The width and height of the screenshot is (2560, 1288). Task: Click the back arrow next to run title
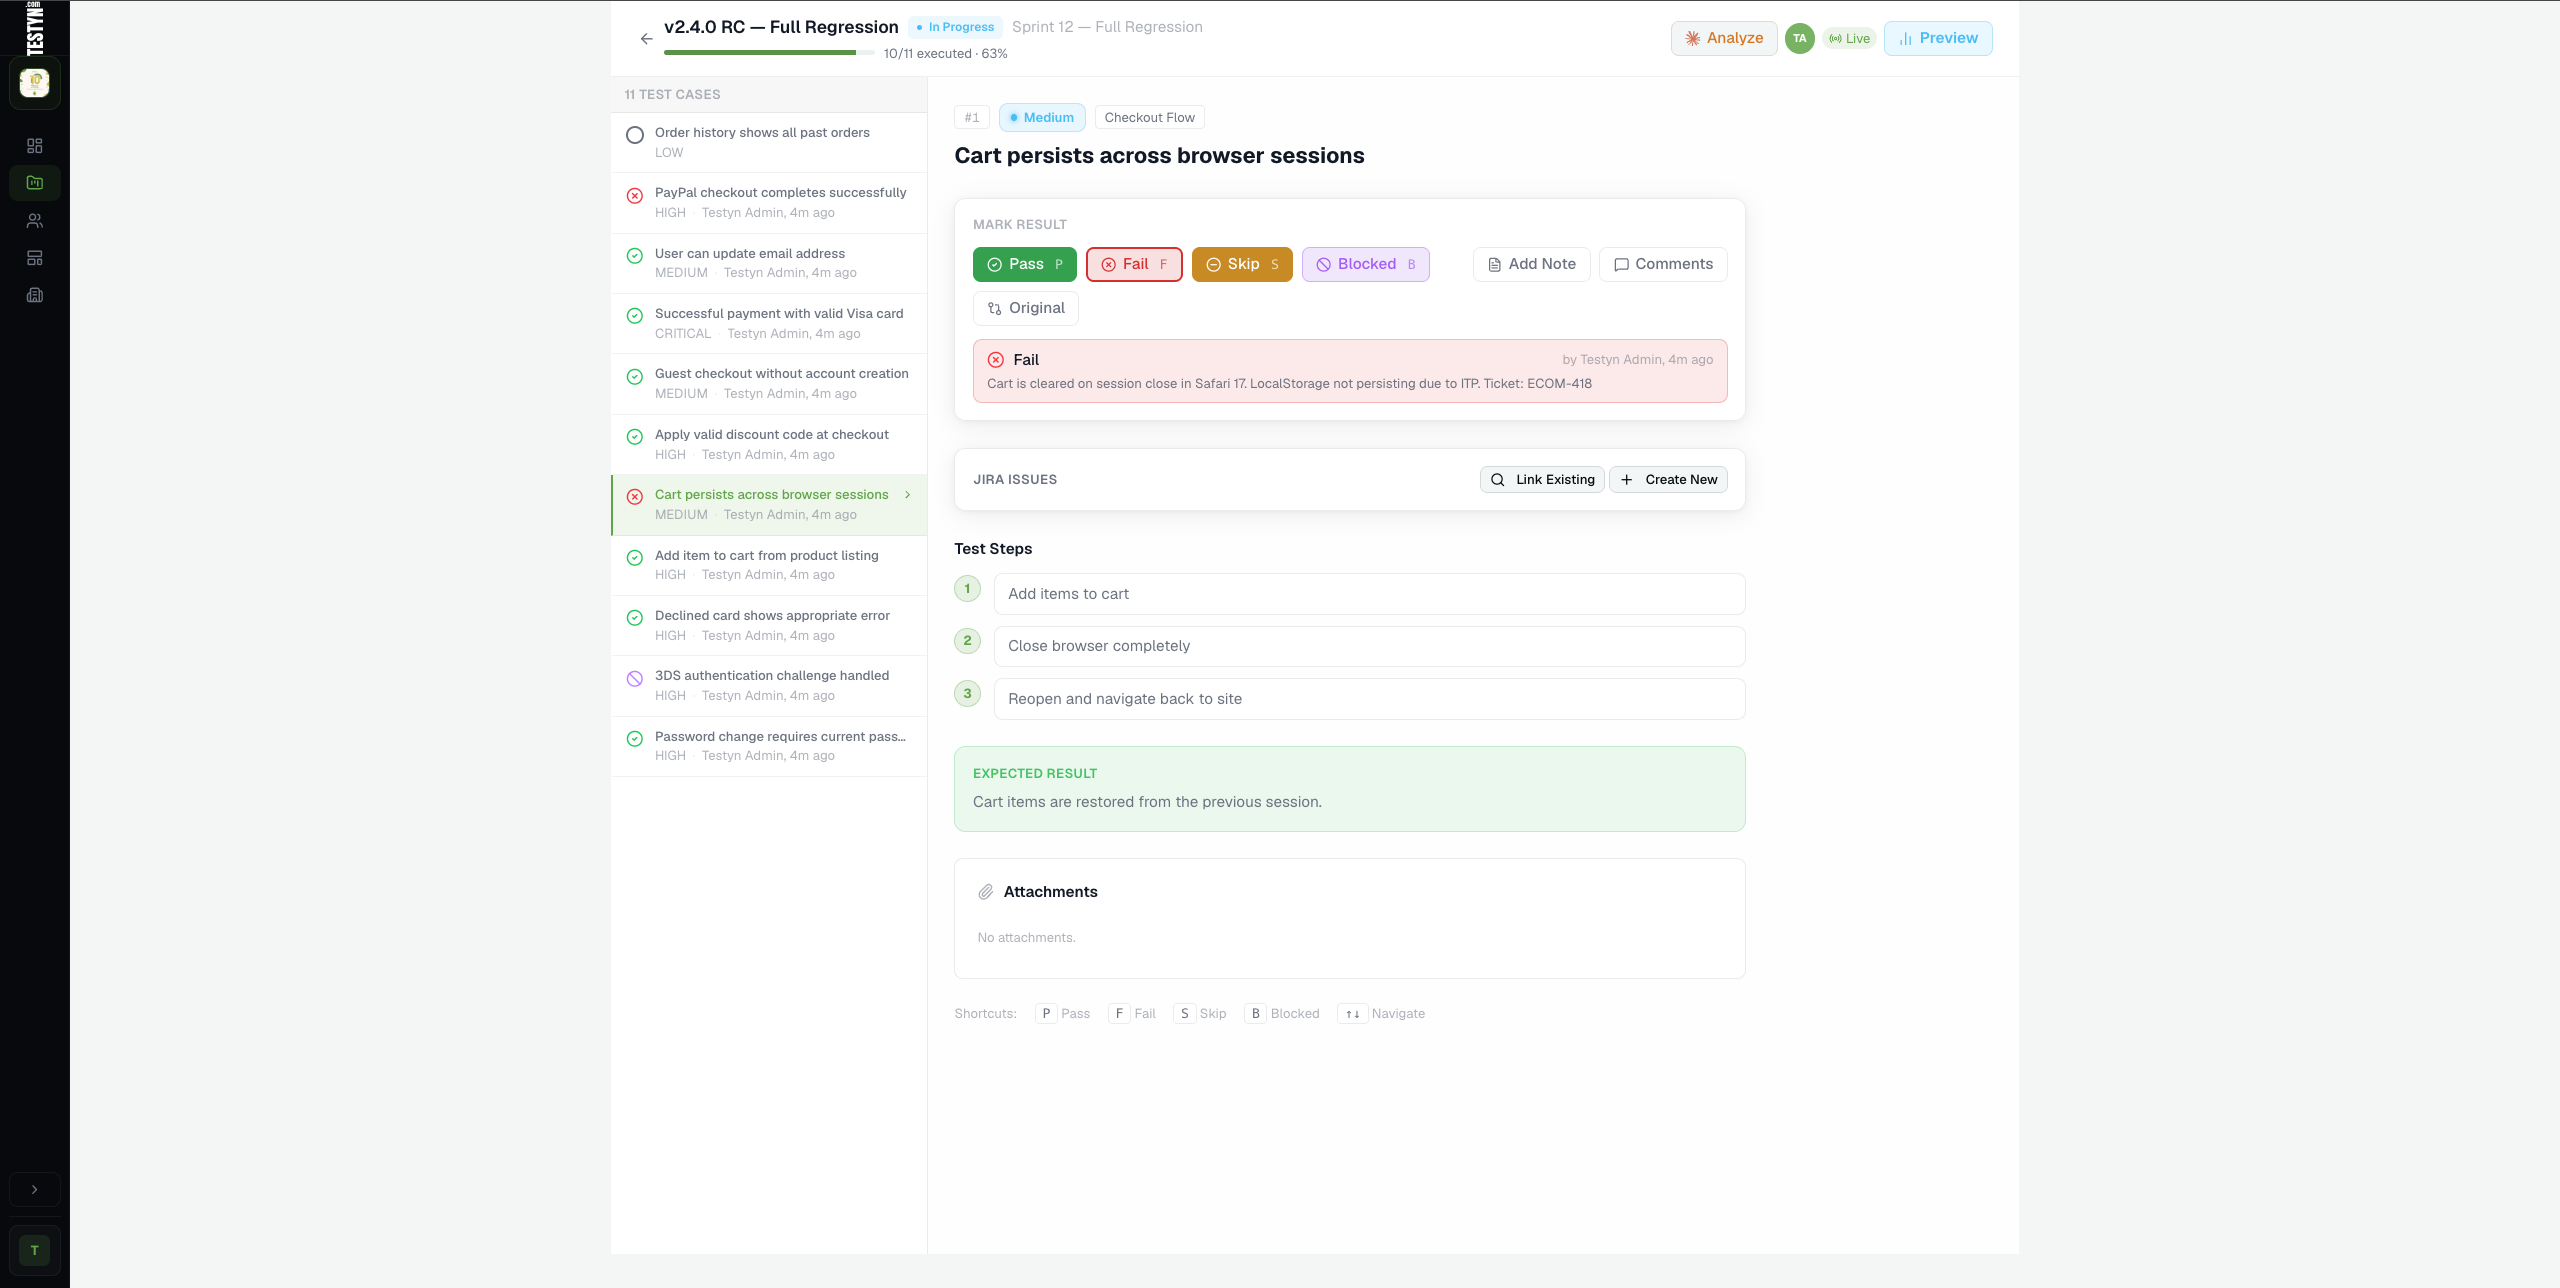(646, 39)
